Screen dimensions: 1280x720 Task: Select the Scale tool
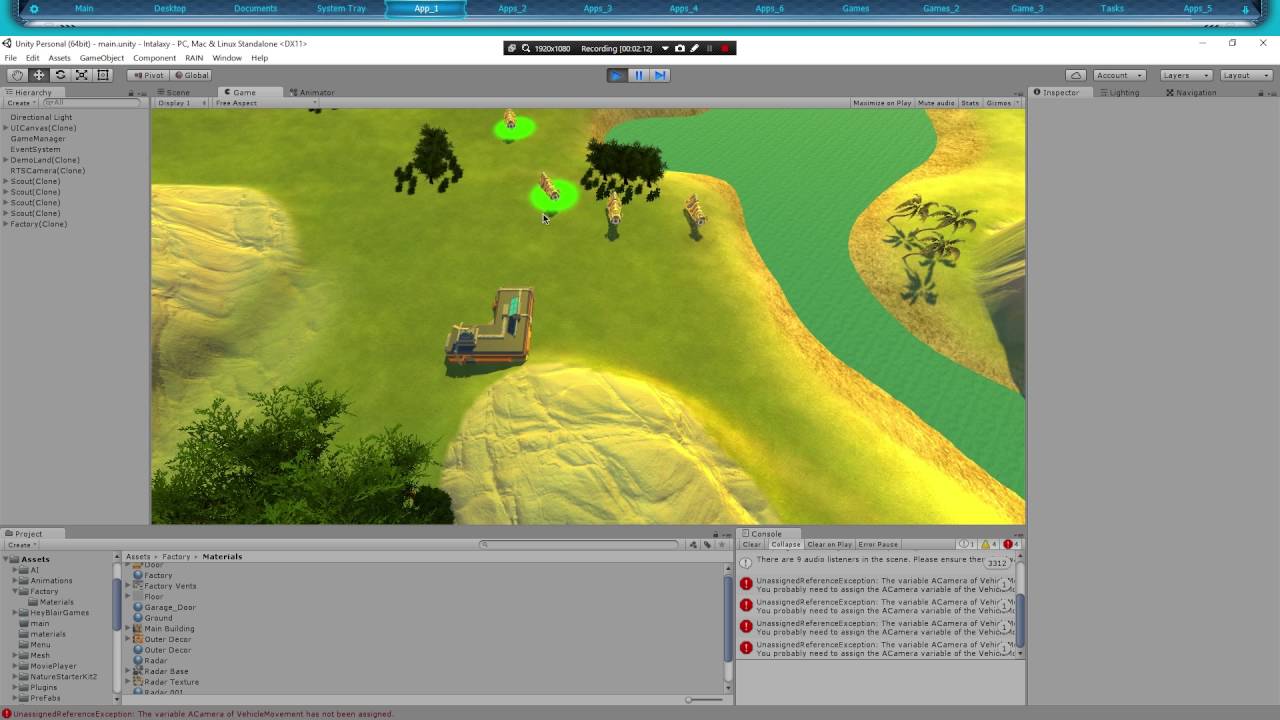pyautogui.click(x=82, y=75)
